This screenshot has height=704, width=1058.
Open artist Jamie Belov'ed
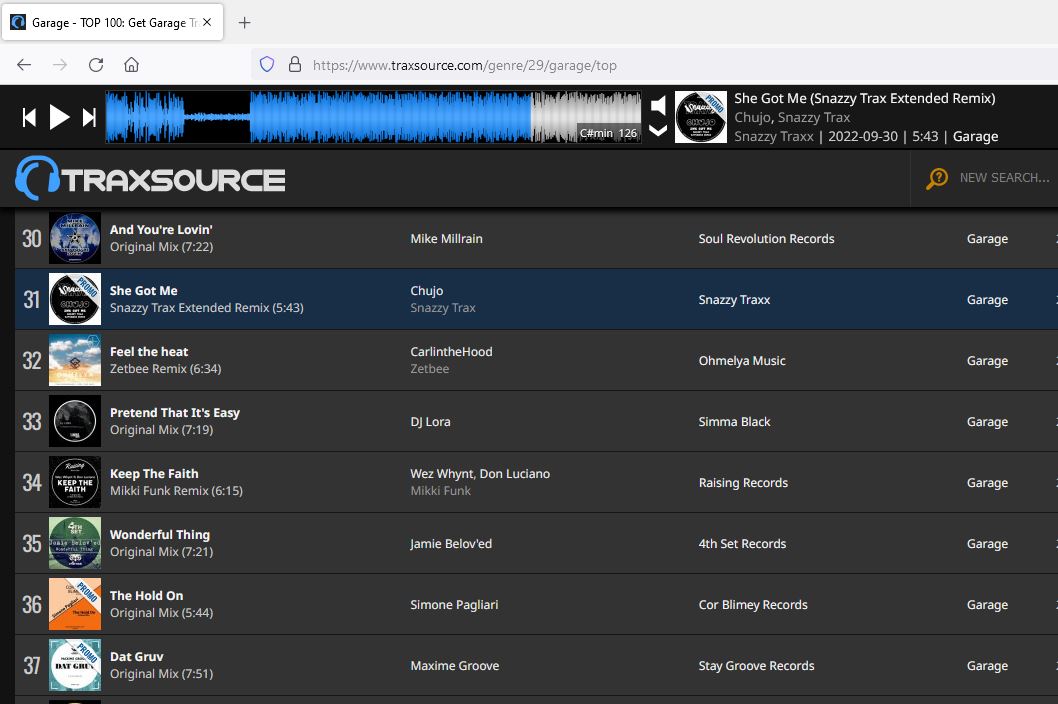point(451,544)
